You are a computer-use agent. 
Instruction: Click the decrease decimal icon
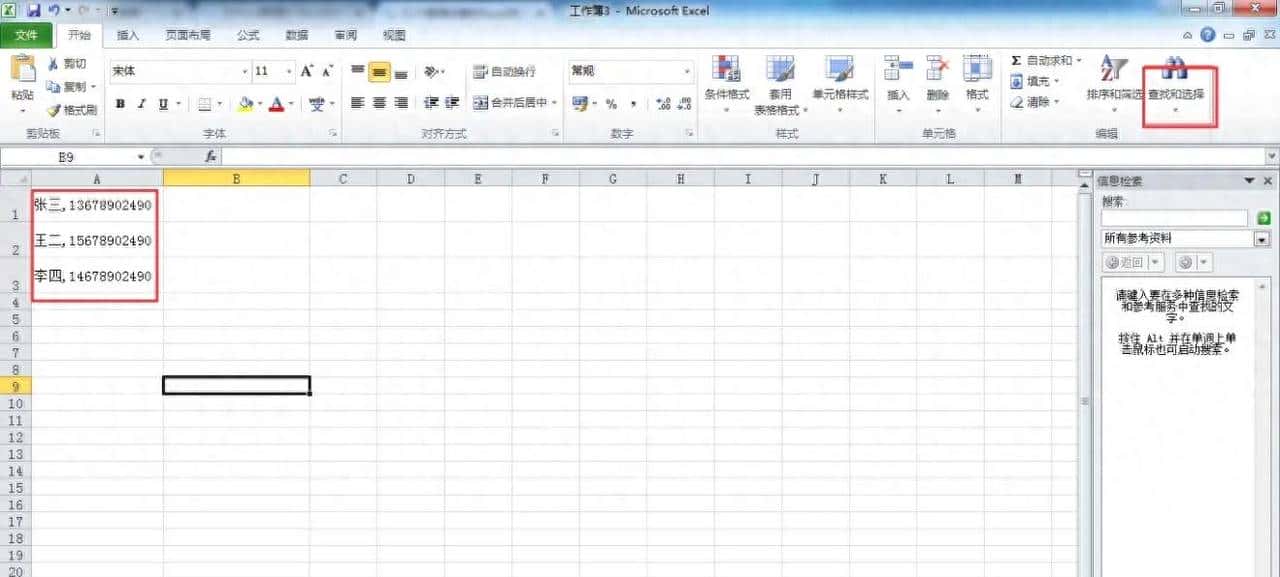coord(683,104)
